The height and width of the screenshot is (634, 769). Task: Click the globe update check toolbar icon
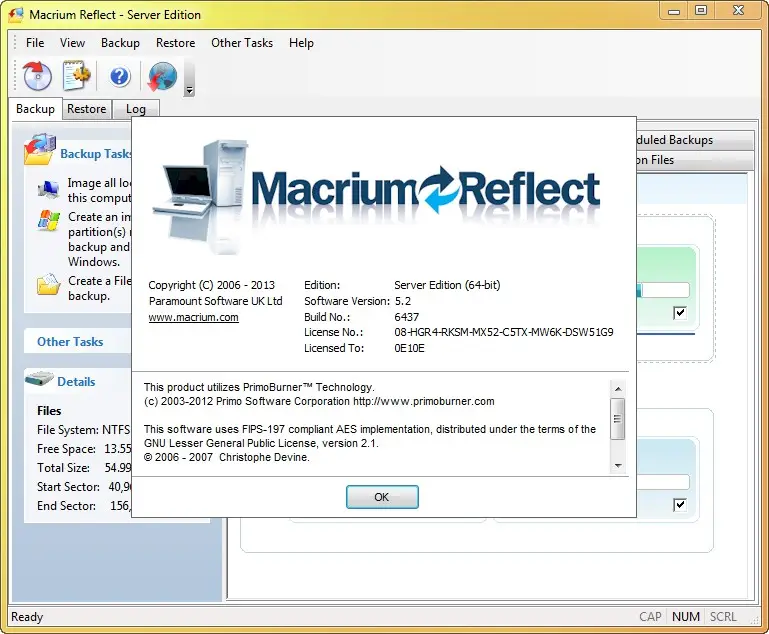click(x=161, y=76)
